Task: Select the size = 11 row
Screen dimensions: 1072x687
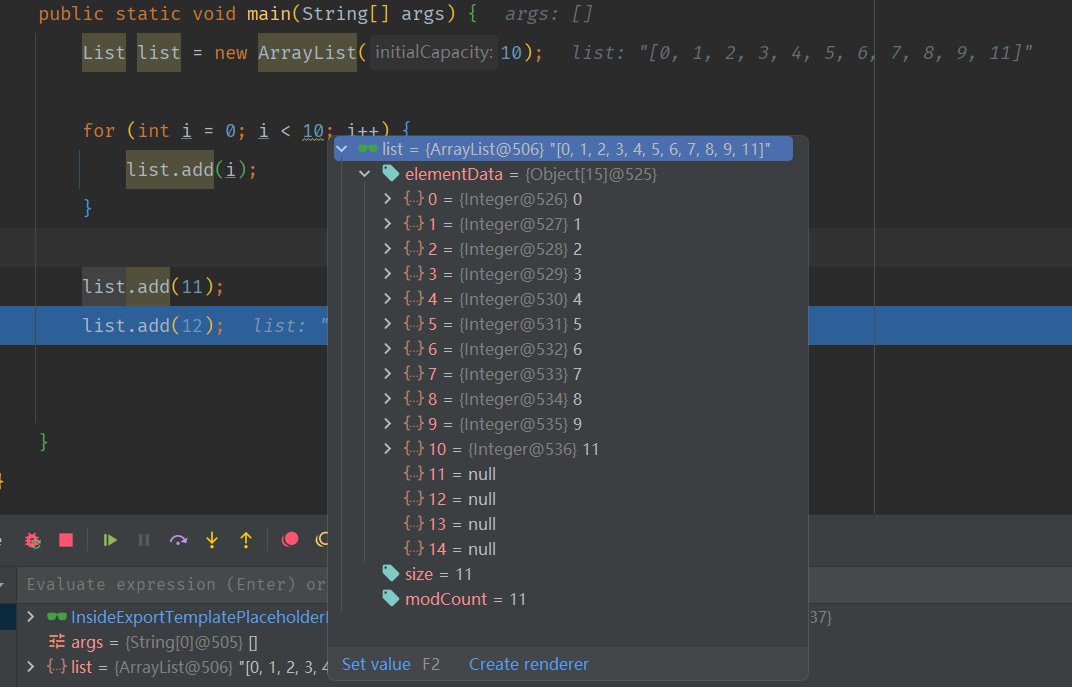Action: point(567,574)
